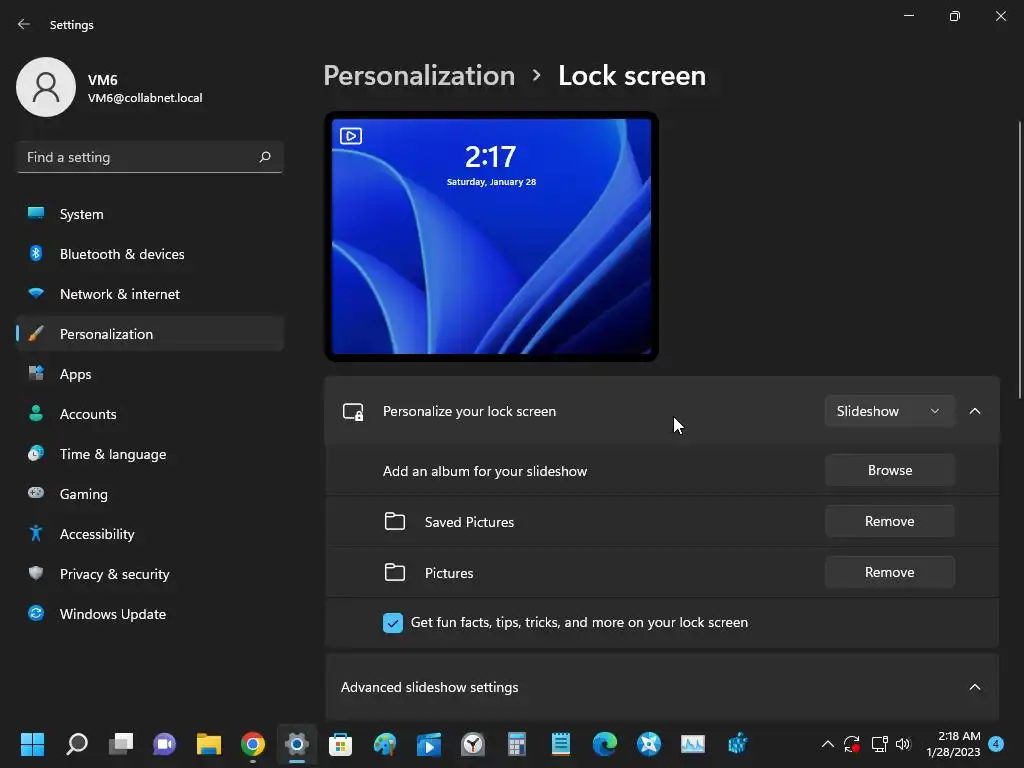Open Microsoft Store from taskbar
Image resolution: width=1024 pixels, height=768 pixels.
(x=340, y=743)
